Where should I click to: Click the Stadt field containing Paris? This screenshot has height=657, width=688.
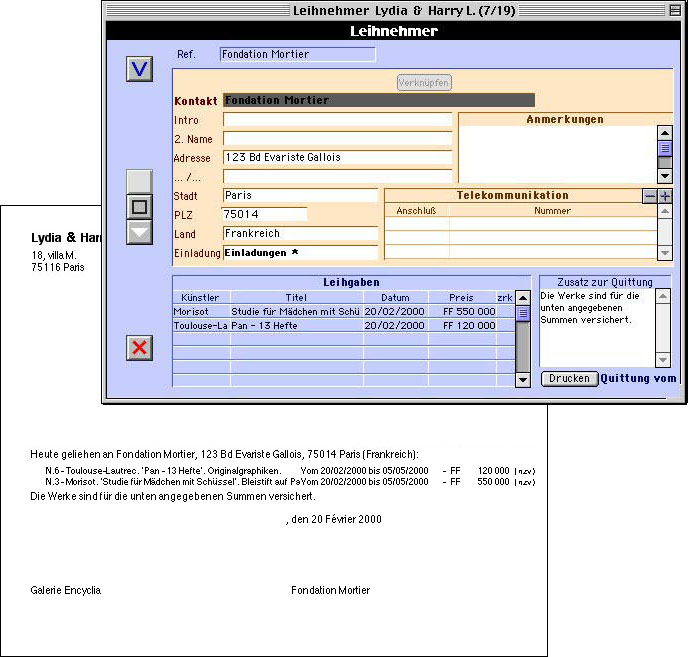point(301,195)
